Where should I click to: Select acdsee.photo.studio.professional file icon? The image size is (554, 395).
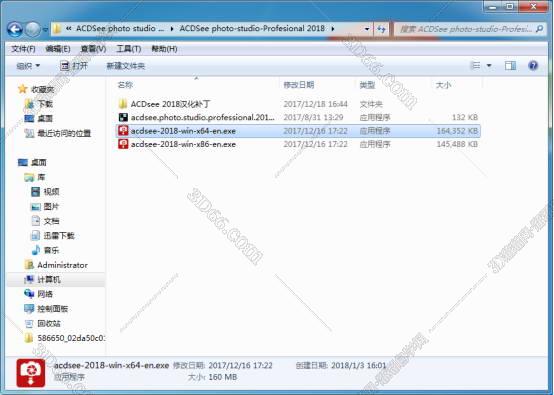point(123,117)
